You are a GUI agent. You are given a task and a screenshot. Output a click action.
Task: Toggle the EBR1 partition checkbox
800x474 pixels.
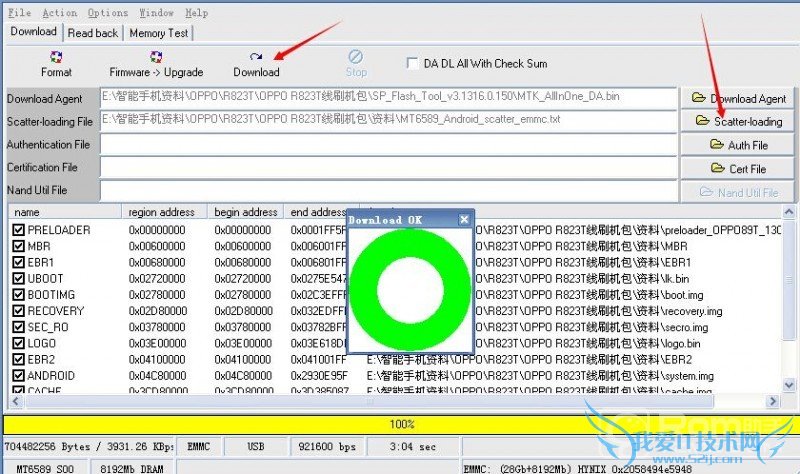point(18,262)
